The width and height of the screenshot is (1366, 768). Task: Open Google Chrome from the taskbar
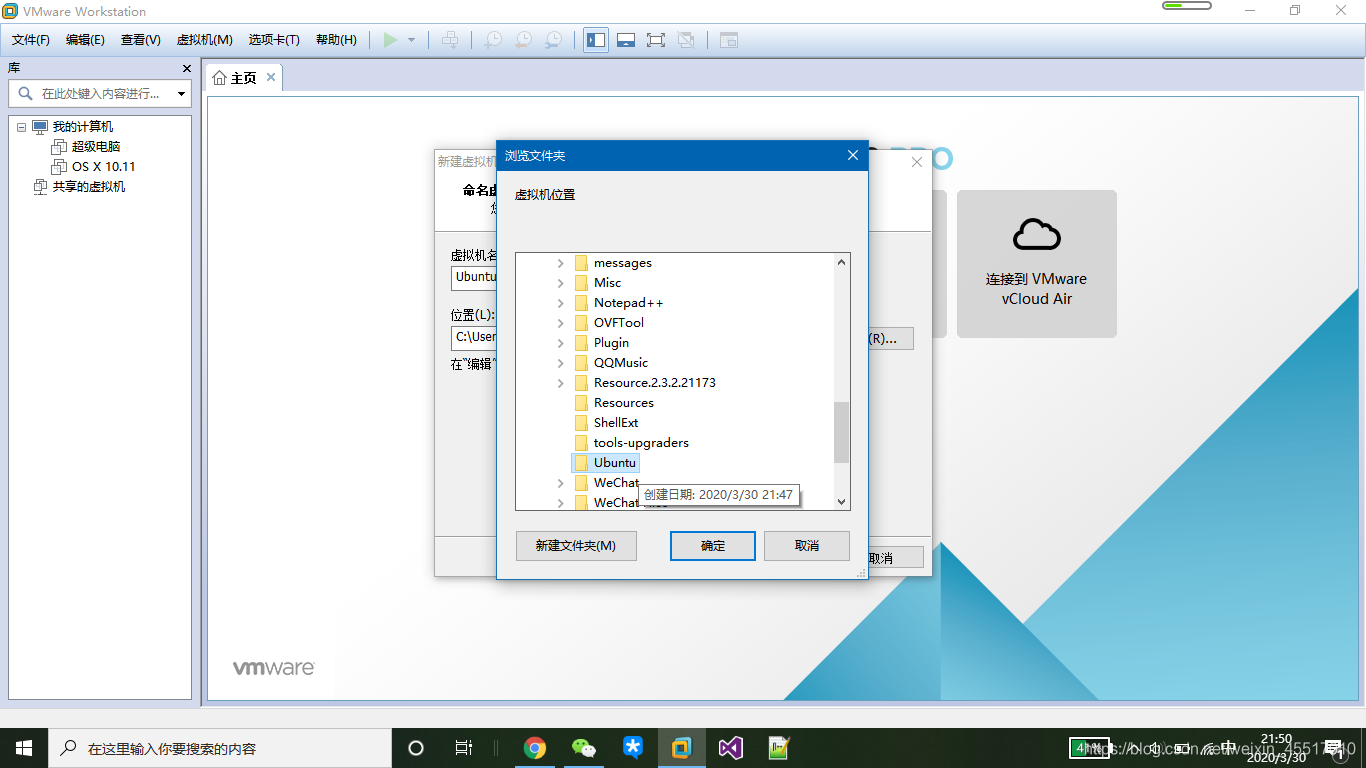coord(535,748)
